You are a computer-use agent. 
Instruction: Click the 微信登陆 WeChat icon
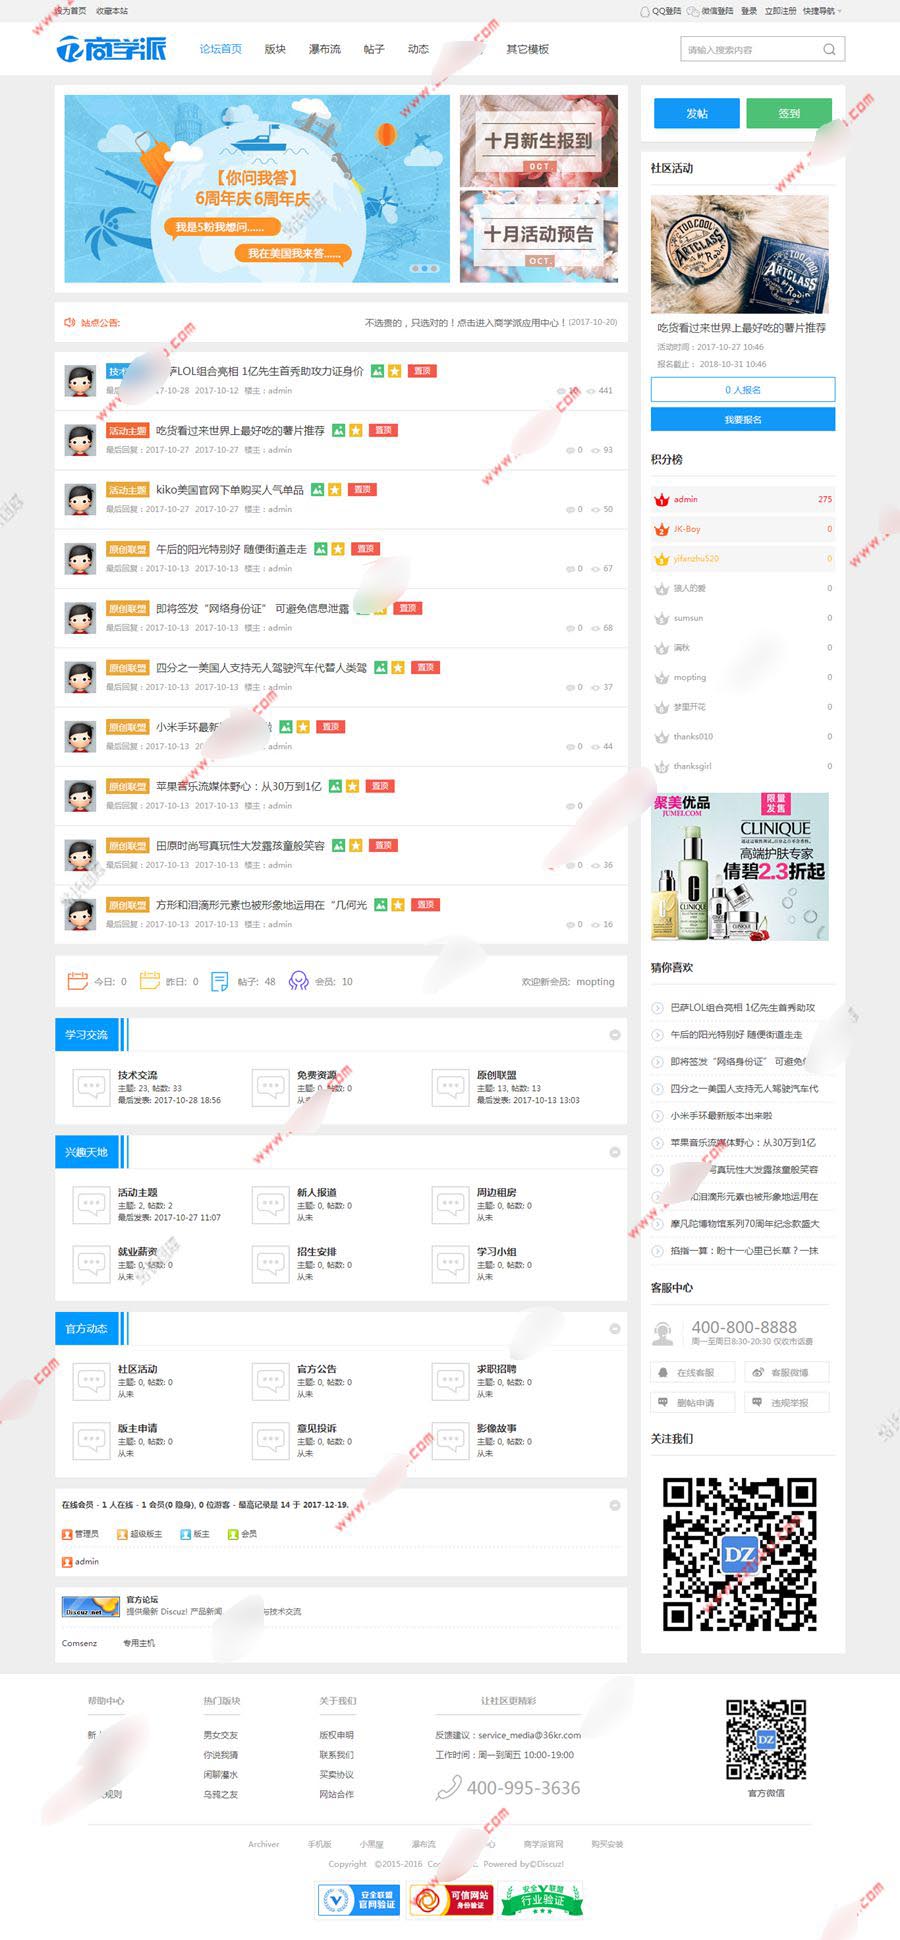coord(693,11)
